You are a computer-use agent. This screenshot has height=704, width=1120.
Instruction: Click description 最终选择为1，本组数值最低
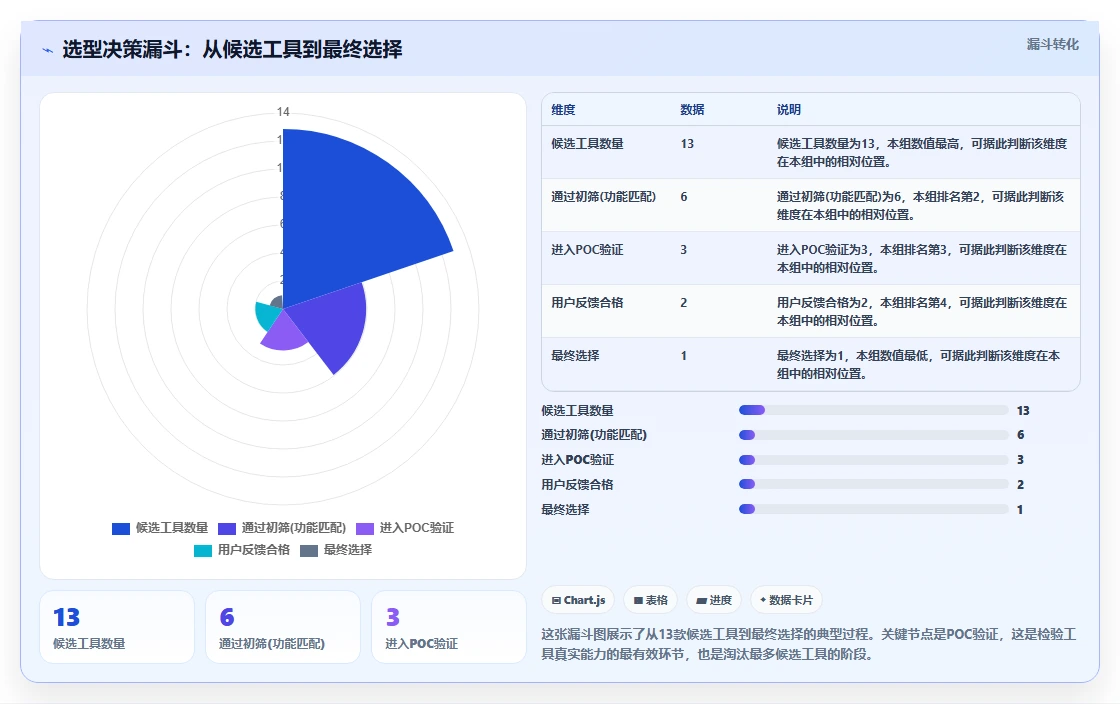918,364
